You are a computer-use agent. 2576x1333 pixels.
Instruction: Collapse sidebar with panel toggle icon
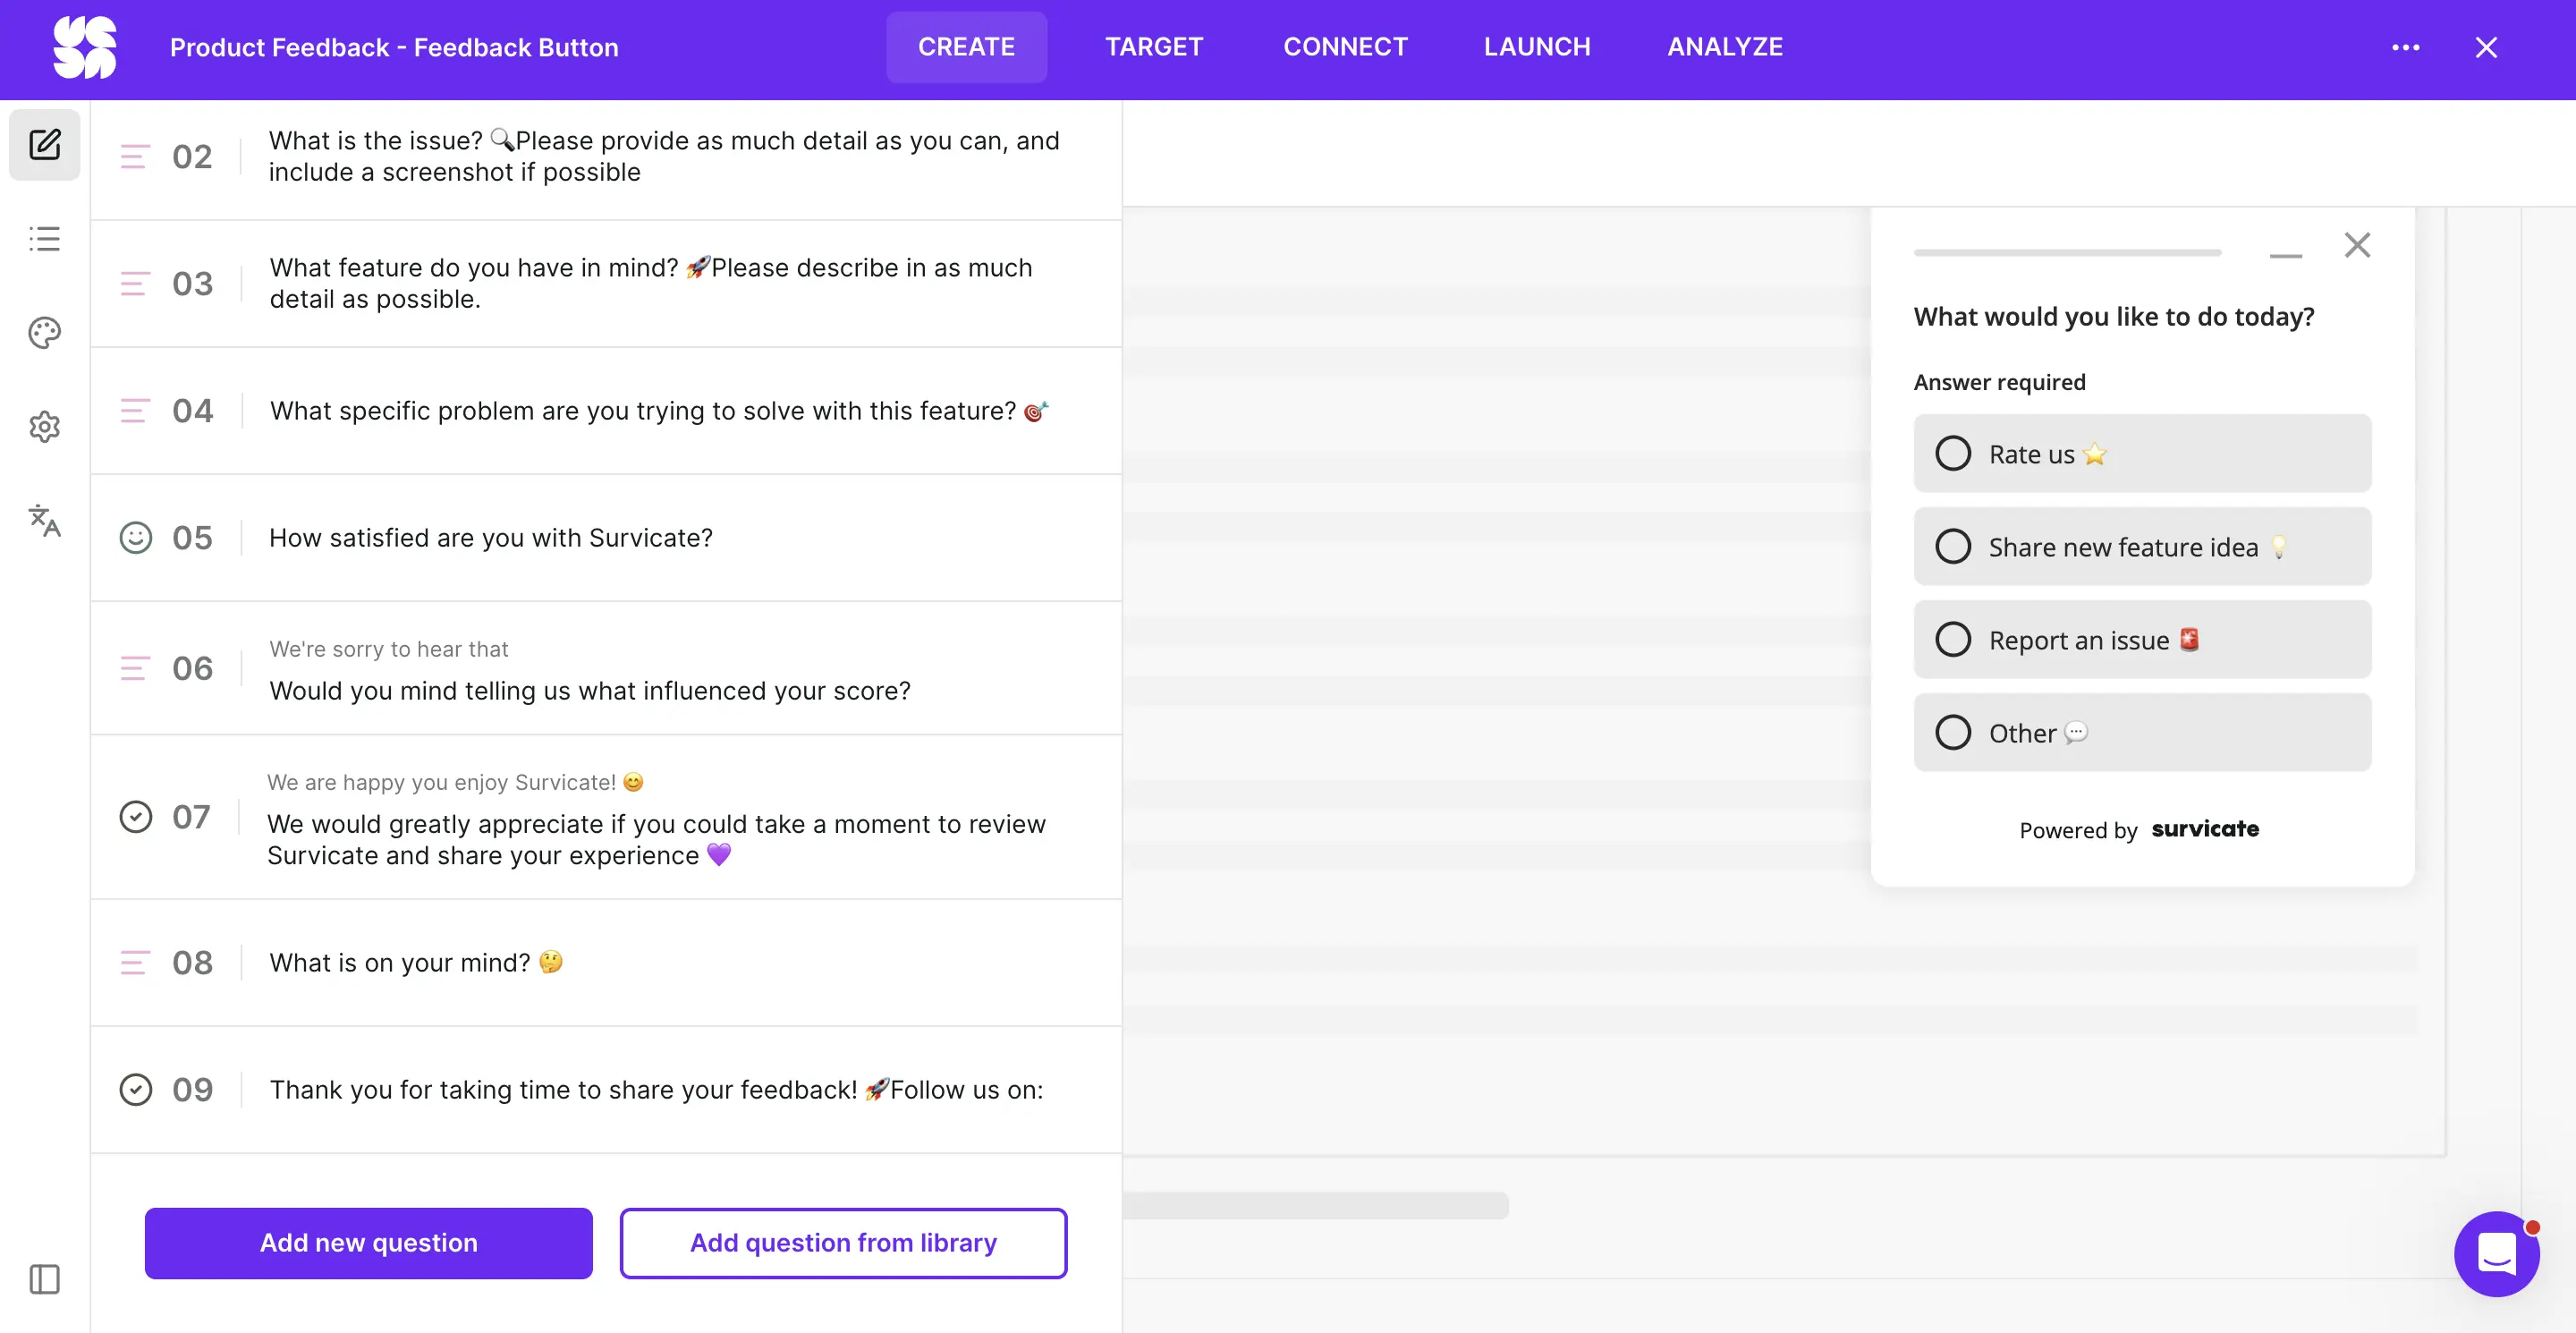tap(44, 1278)
